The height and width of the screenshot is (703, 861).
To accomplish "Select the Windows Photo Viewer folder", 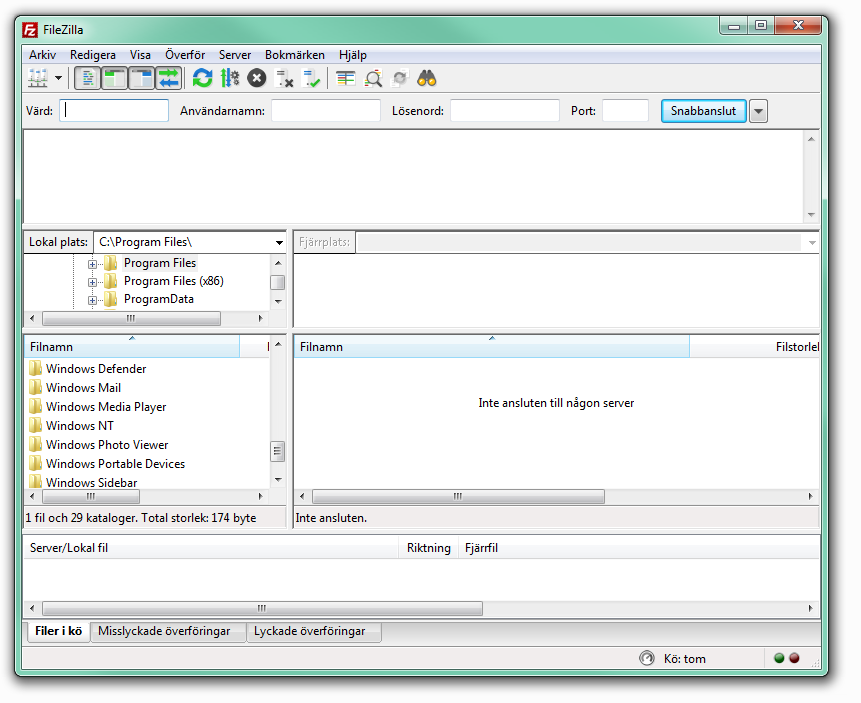I will 107,444.
